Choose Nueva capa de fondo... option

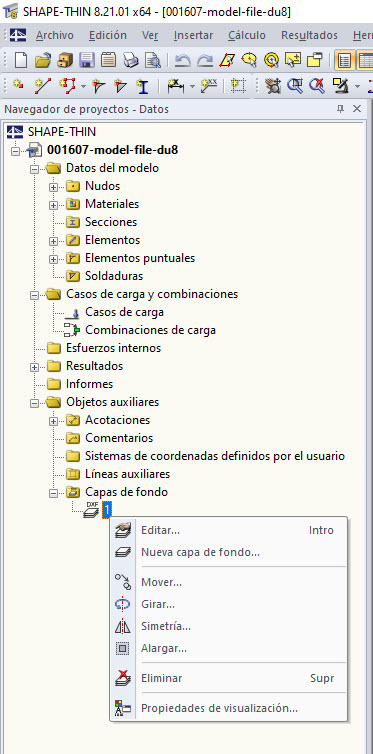tap(228, 553)
